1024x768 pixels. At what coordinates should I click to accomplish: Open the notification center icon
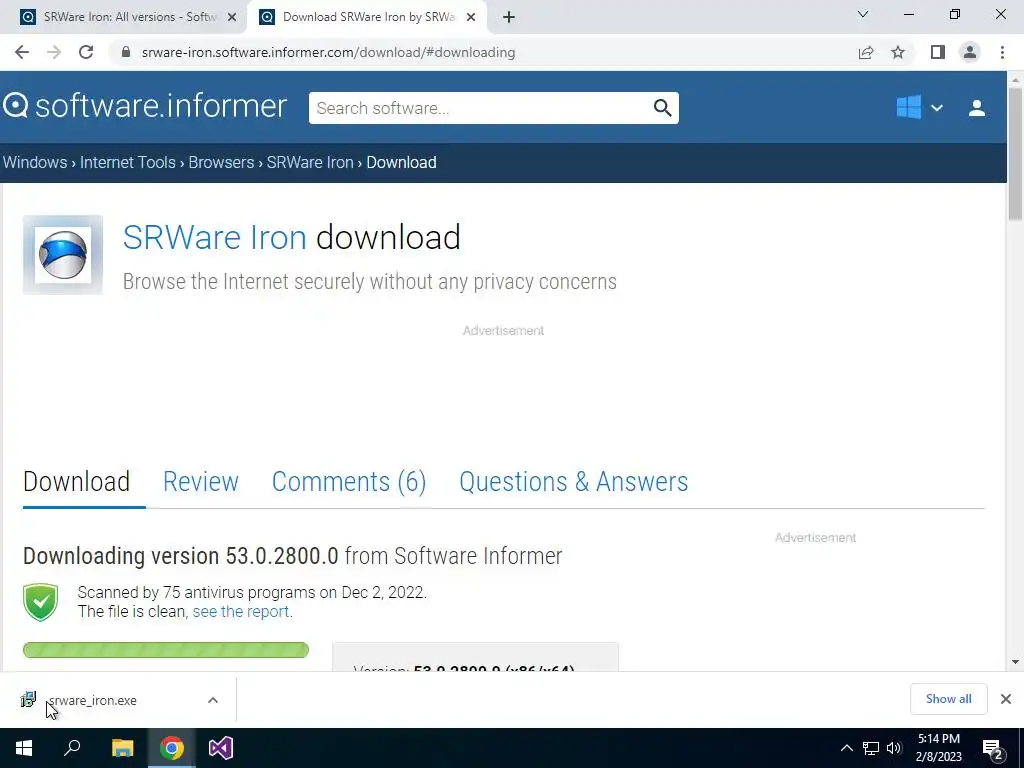993,748
